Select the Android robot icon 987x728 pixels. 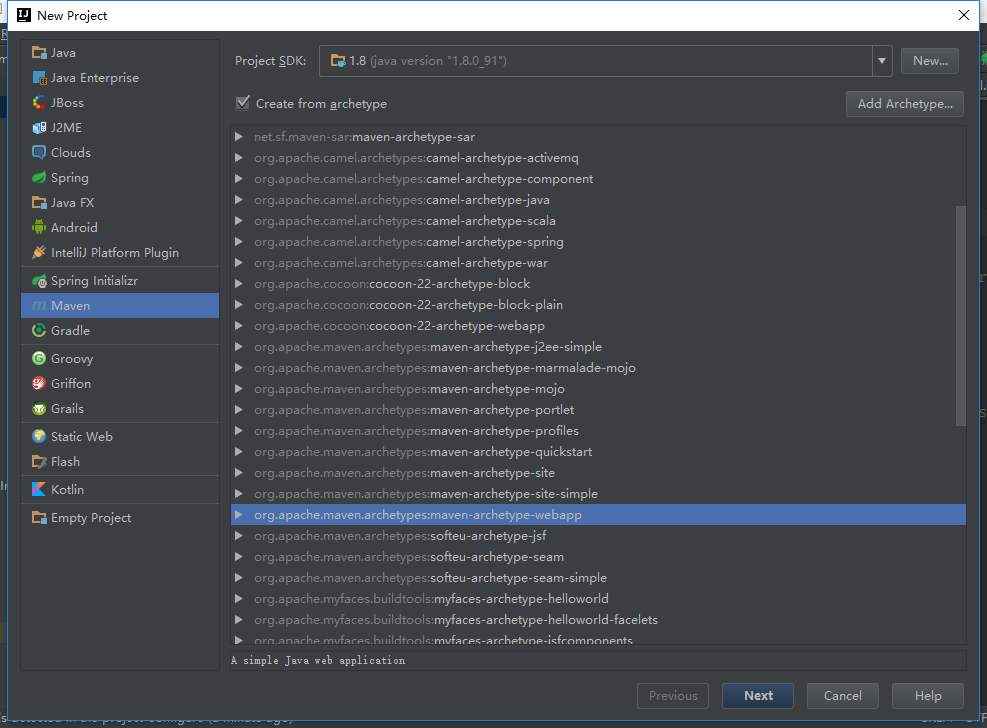click(39, 228)
